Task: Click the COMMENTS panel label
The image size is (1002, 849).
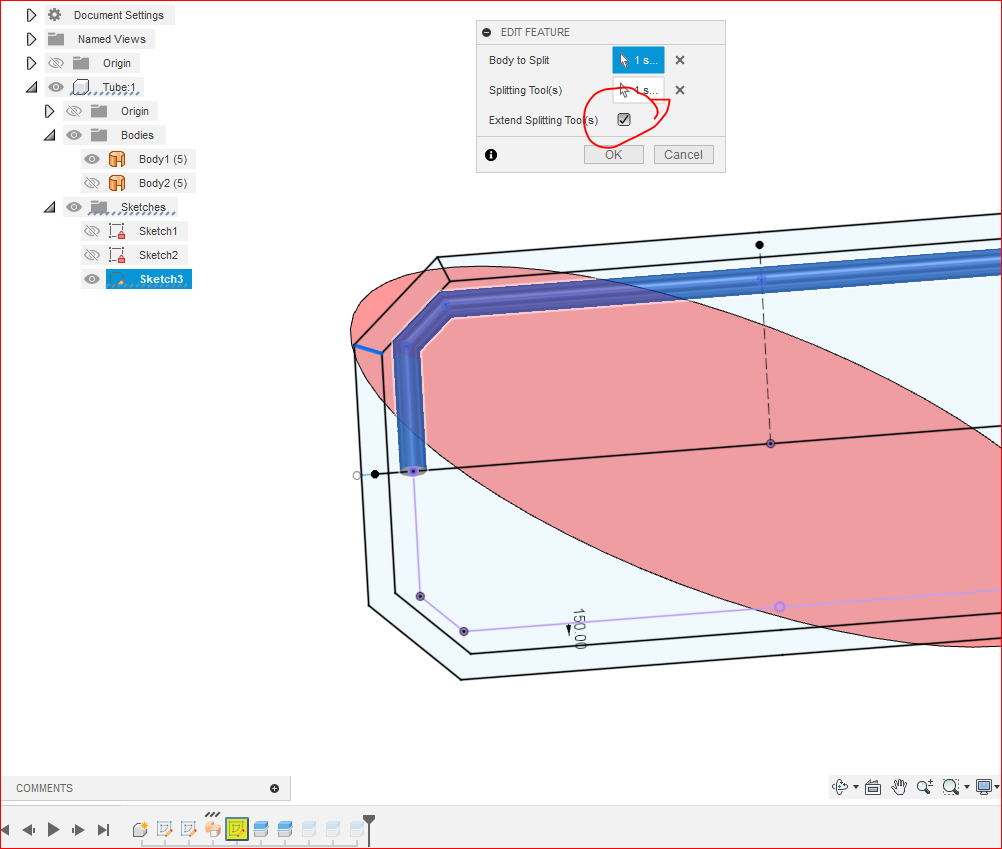Action: 45,788
